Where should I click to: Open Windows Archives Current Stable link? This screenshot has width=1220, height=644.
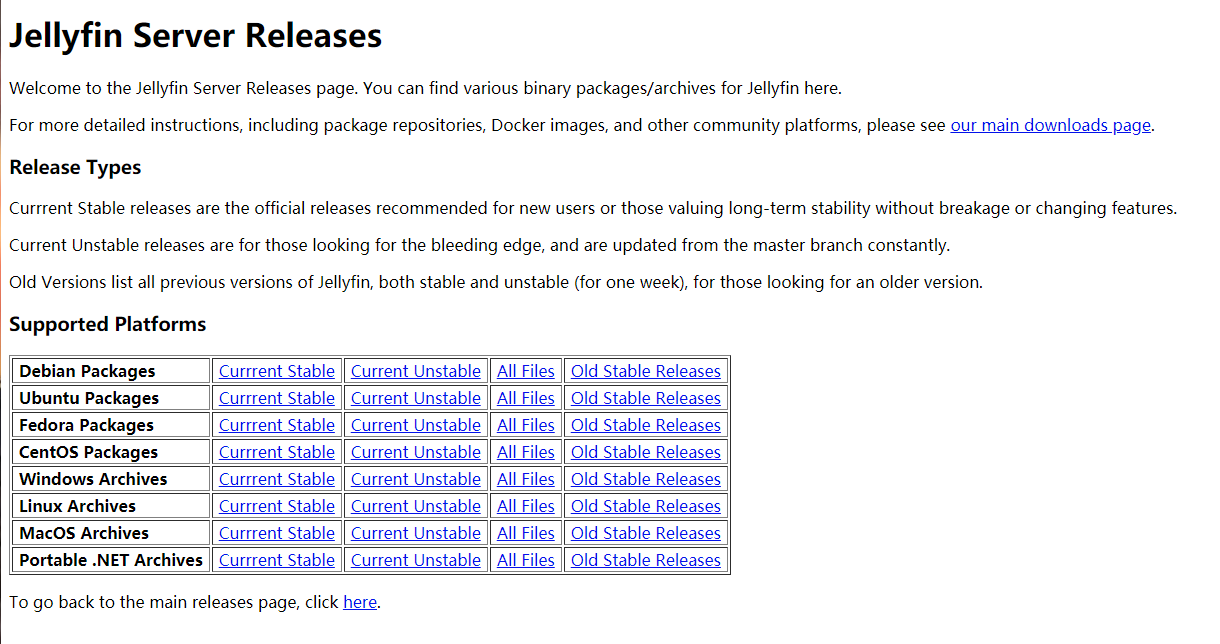tap(276, 479)
